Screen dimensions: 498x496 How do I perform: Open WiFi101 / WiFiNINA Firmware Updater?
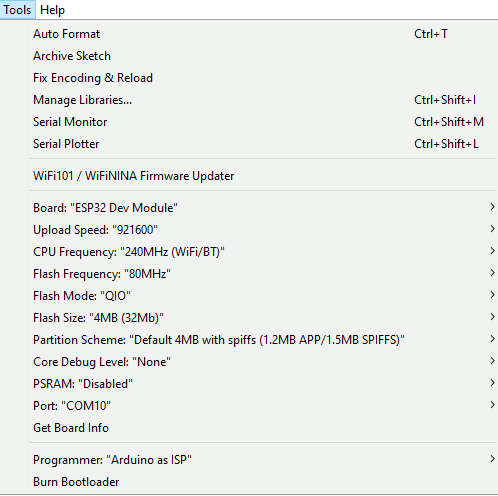pos(263,176)
